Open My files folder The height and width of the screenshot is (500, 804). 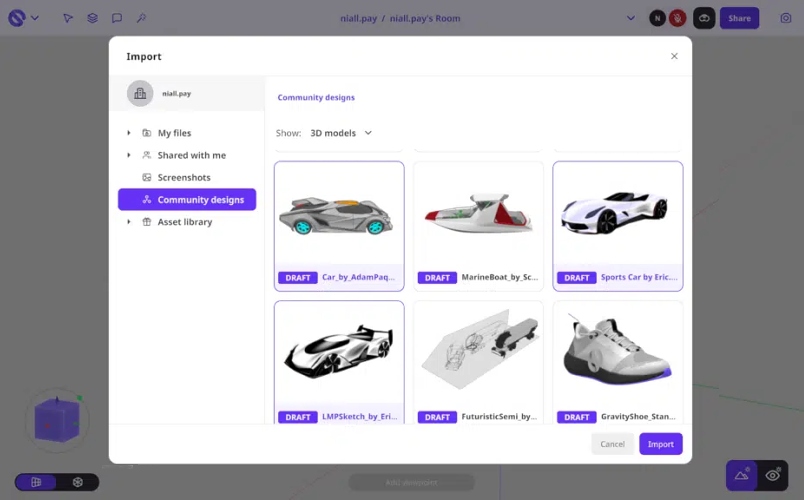[x=174, y=133]
